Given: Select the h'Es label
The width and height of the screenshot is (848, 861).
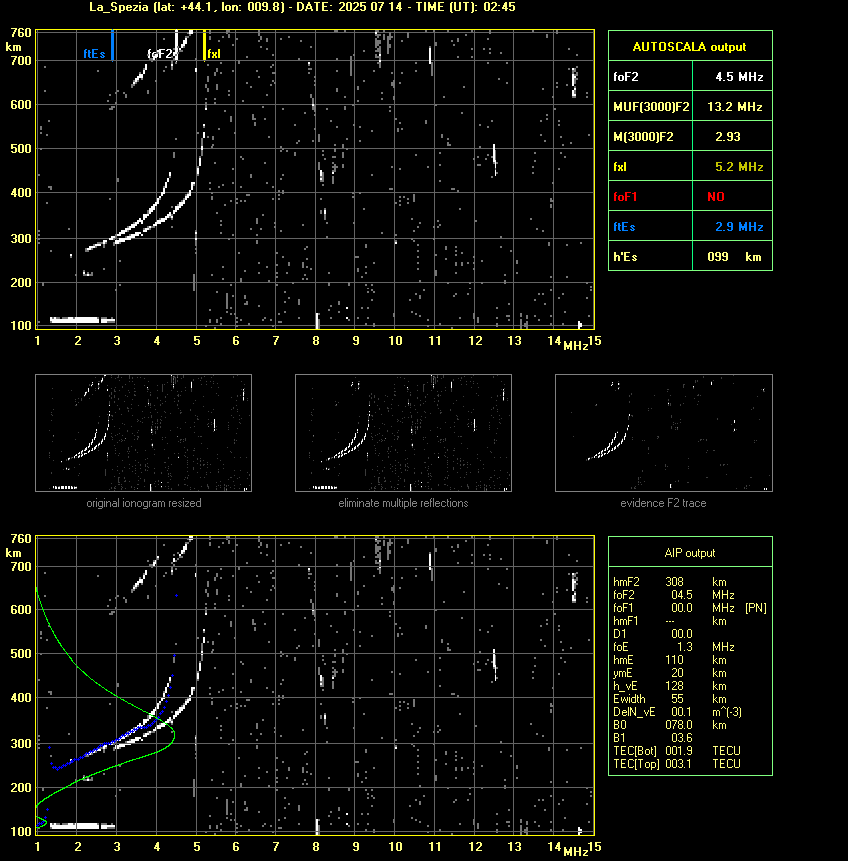Looking at the screenshot, I should click(x=625, y=256).
